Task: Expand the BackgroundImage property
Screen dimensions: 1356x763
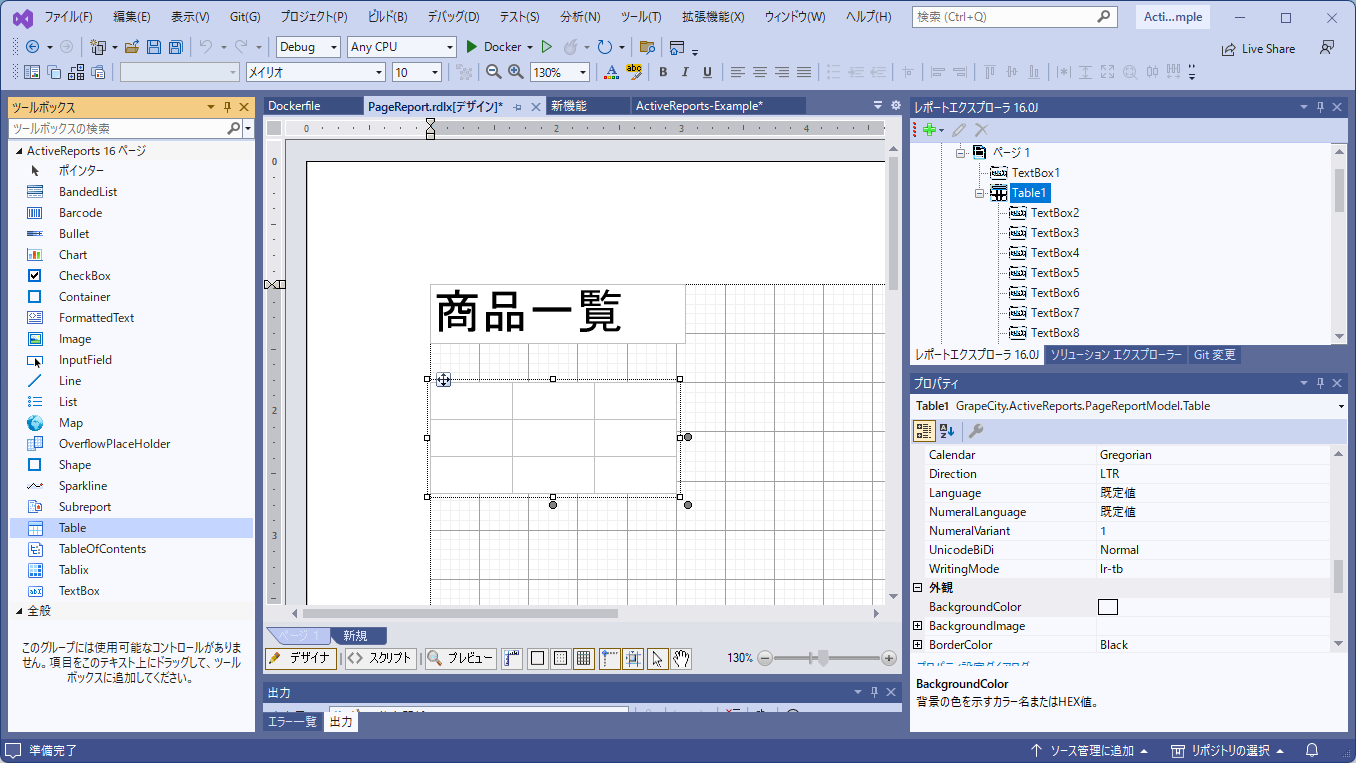Action: [918, 626]
